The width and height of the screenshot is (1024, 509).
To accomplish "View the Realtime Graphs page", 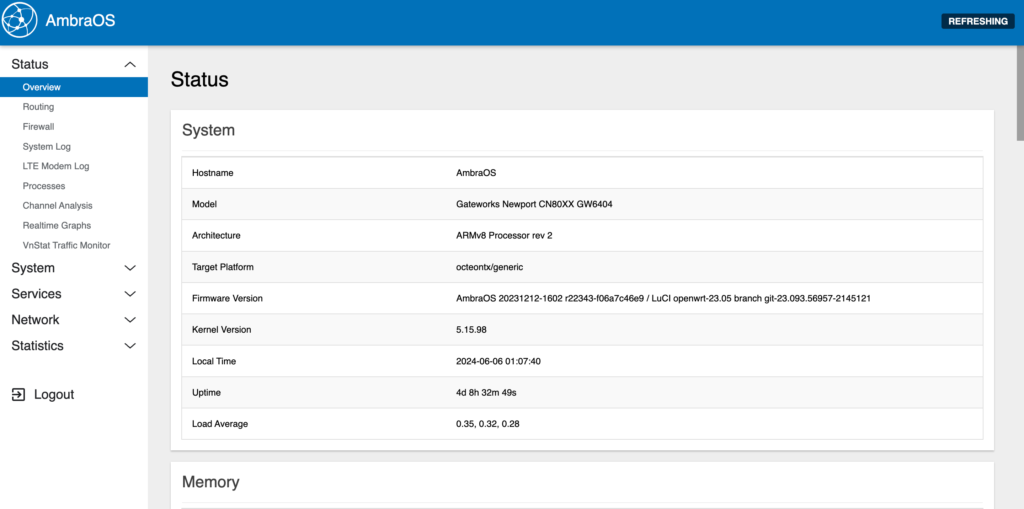I will (57, 225).
